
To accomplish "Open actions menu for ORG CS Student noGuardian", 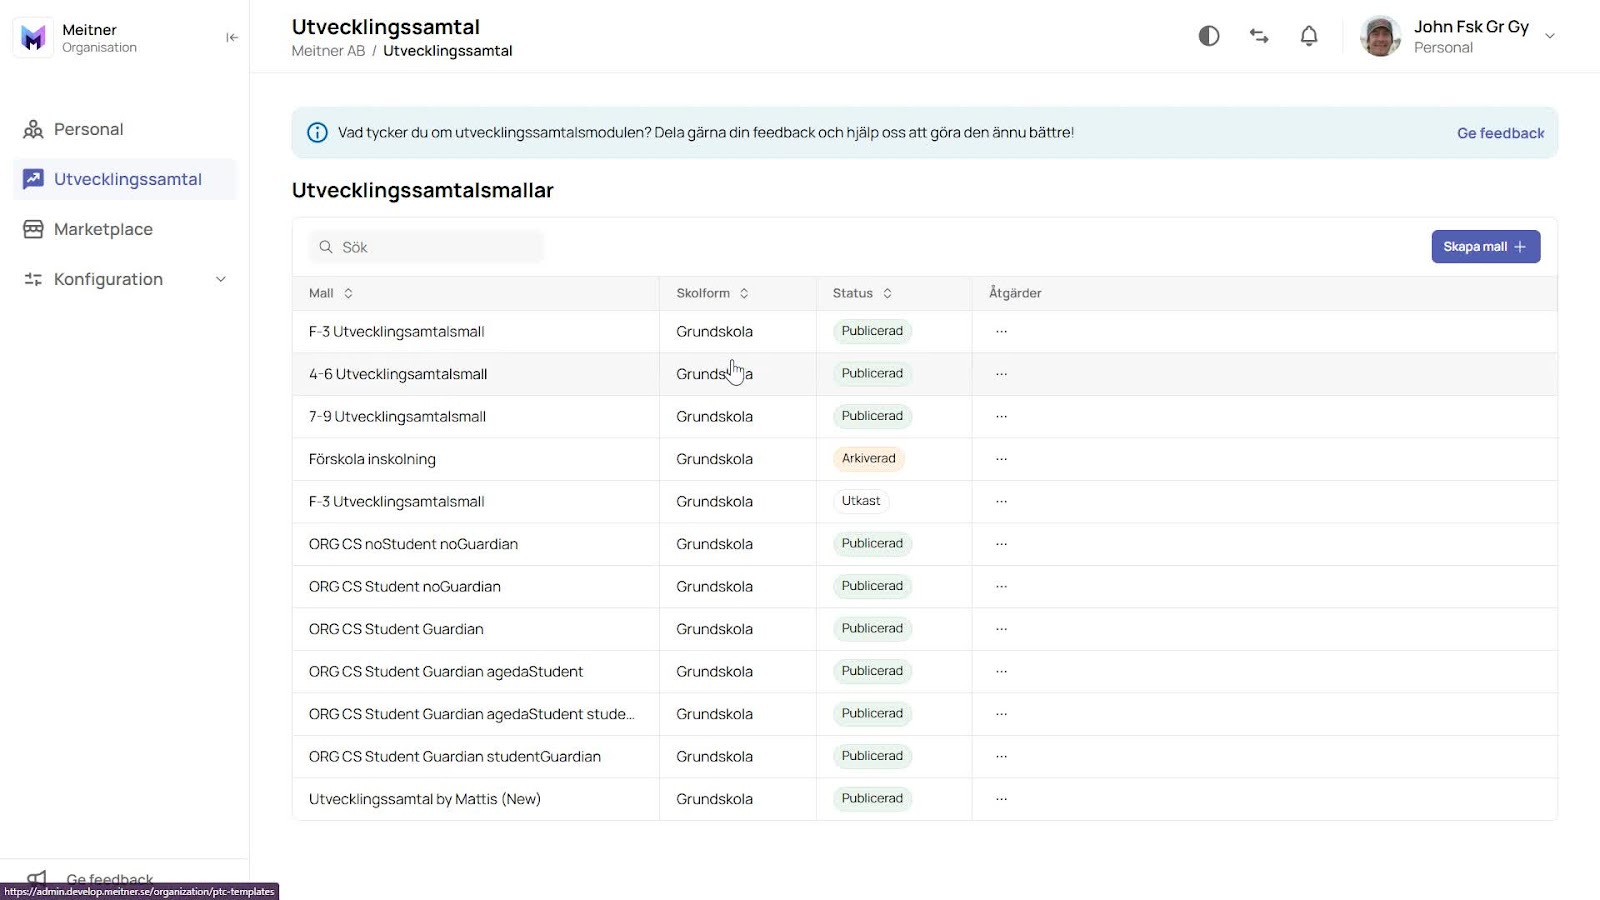I will 1001,586.
